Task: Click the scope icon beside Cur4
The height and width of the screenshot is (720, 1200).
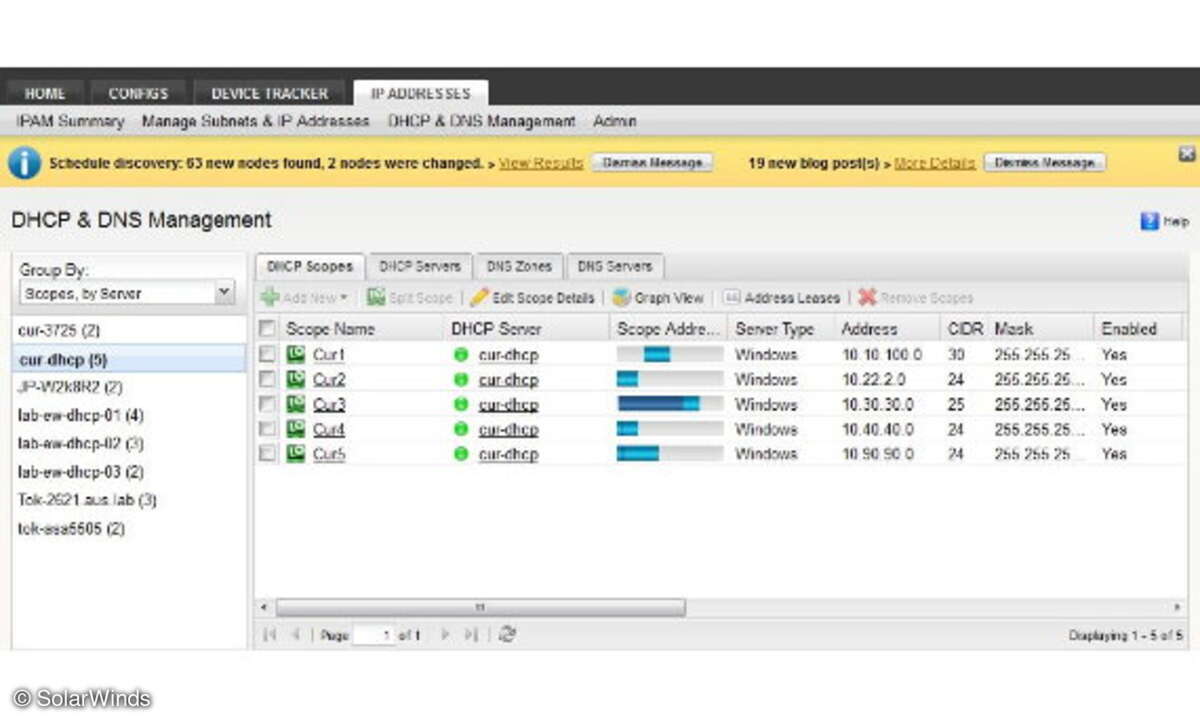Action: pyautogui.click(x=295, y=429)
